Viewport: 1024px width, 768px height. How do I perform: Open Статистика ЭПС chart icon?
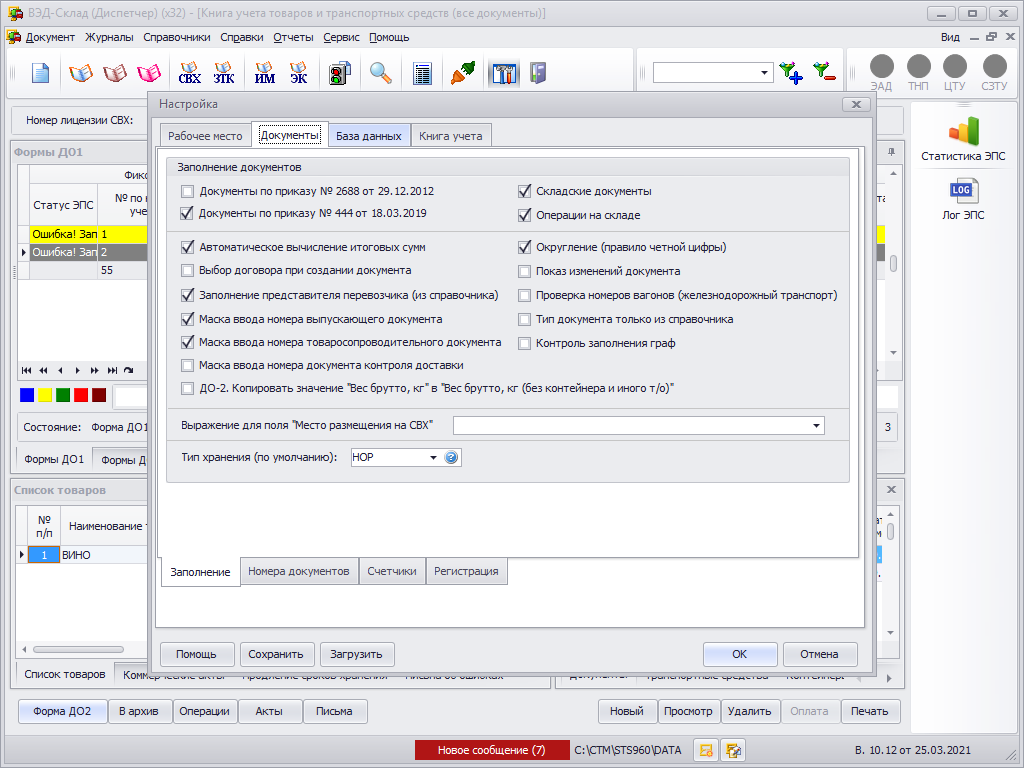[x=962, y=131]
